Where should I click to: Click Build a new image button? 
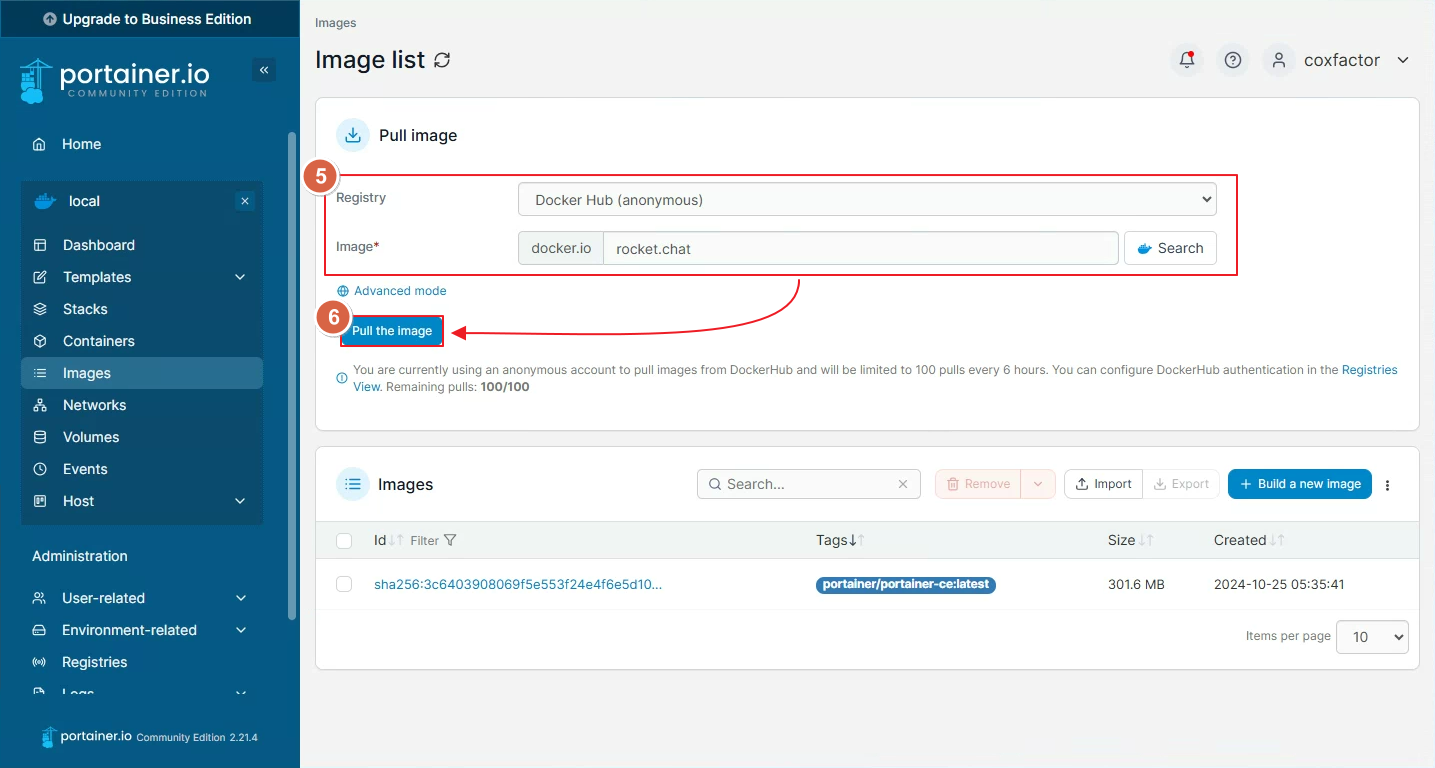point(1300,484)
